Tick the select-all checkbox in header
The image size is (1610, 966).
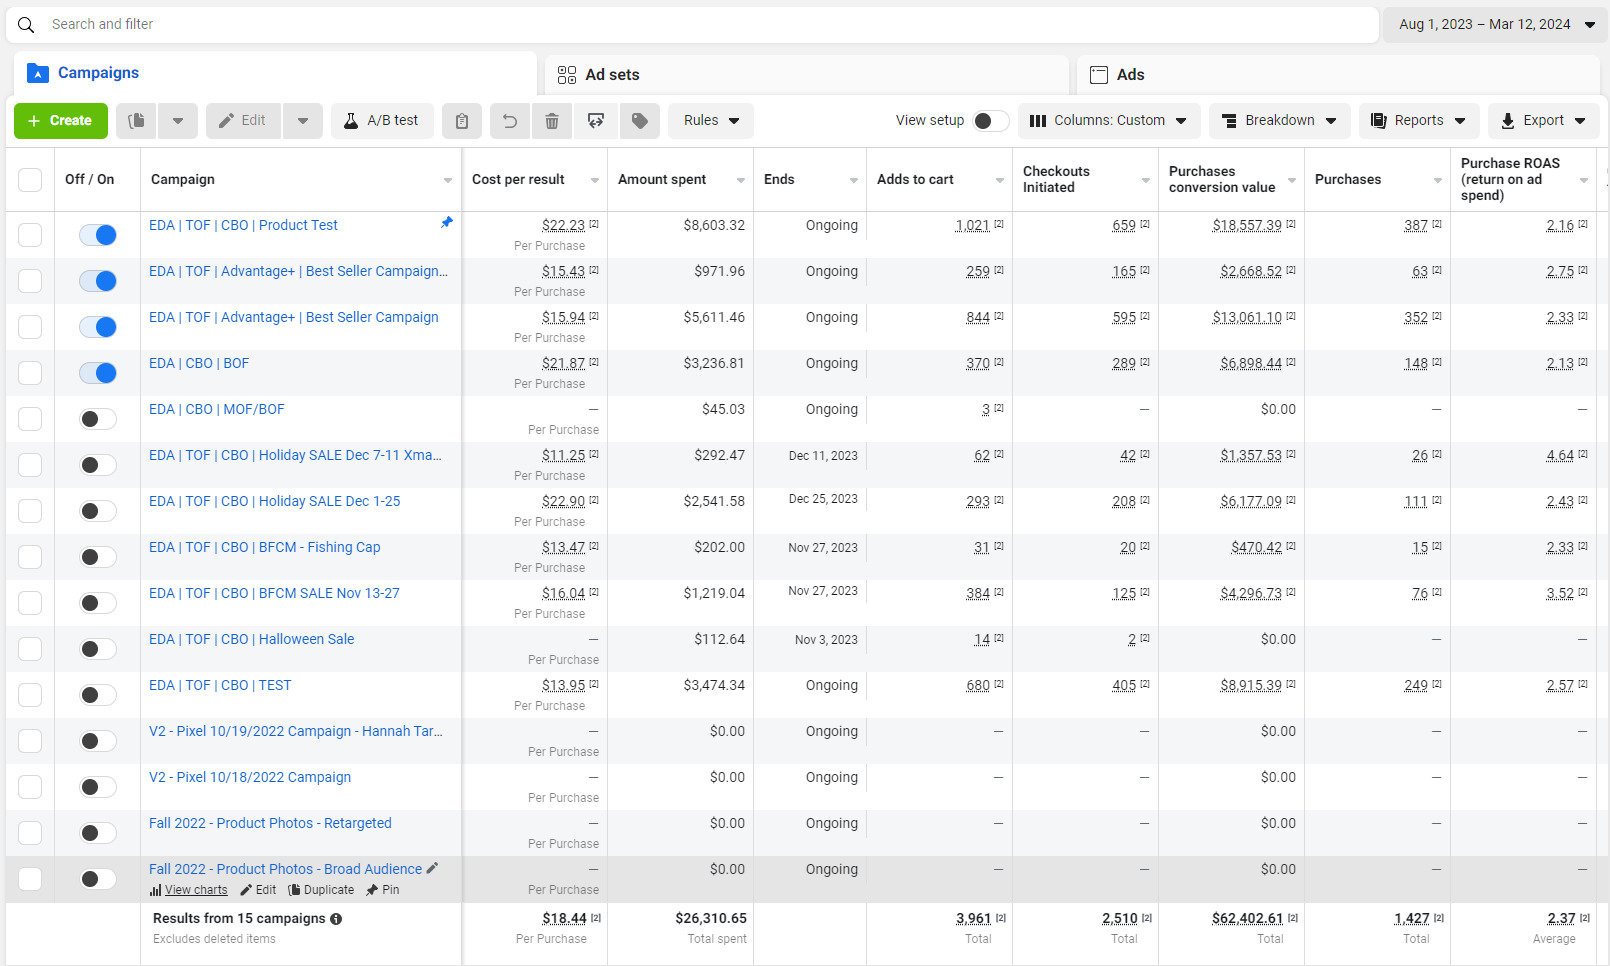click(x=30, y=180)
